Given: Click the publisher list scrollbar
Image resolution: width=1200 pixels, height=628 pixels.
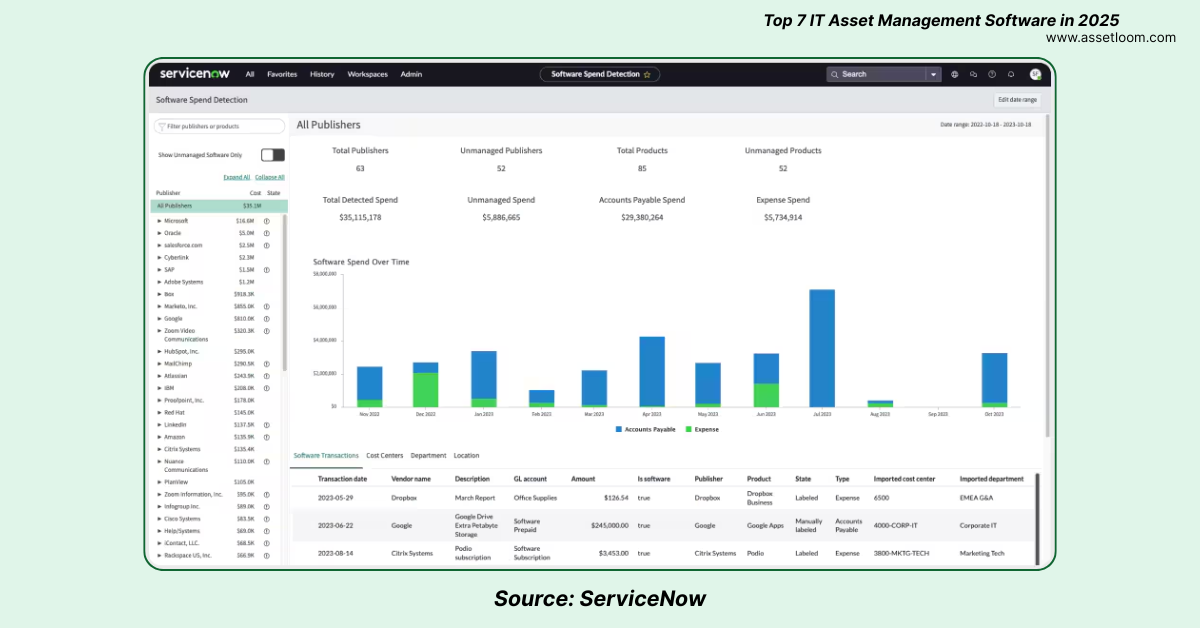Looking at the screenshot, I should point(285,292).
